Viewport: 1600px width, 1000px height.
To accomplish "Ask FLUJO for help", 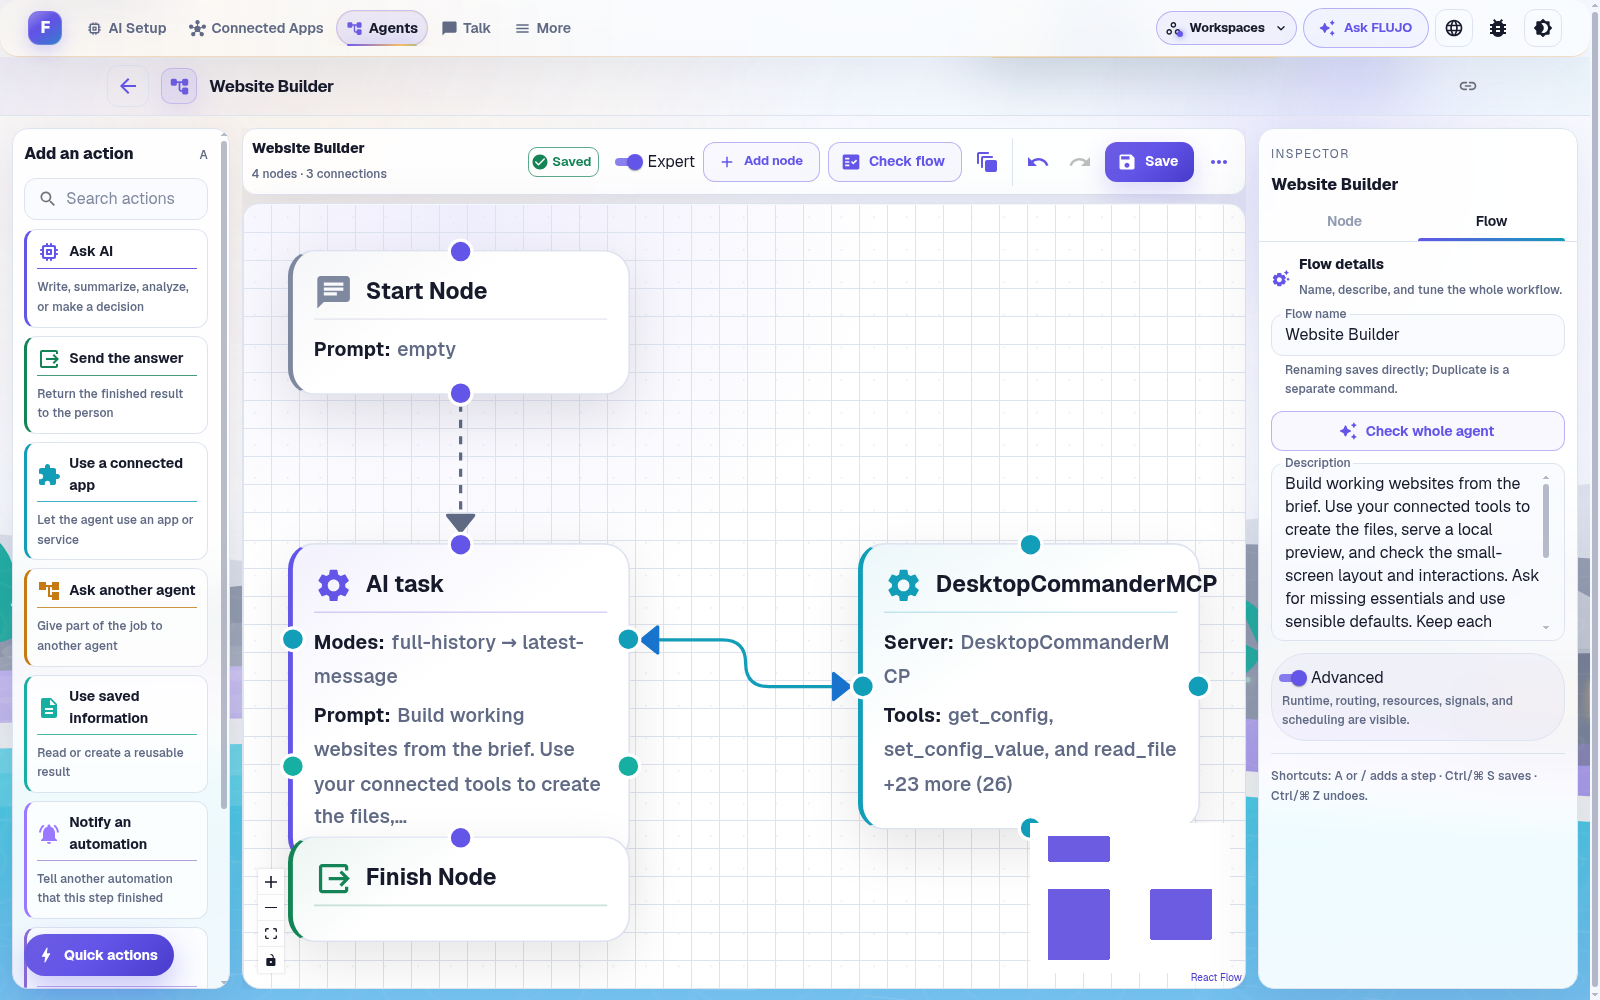I will pos(1366,28).
